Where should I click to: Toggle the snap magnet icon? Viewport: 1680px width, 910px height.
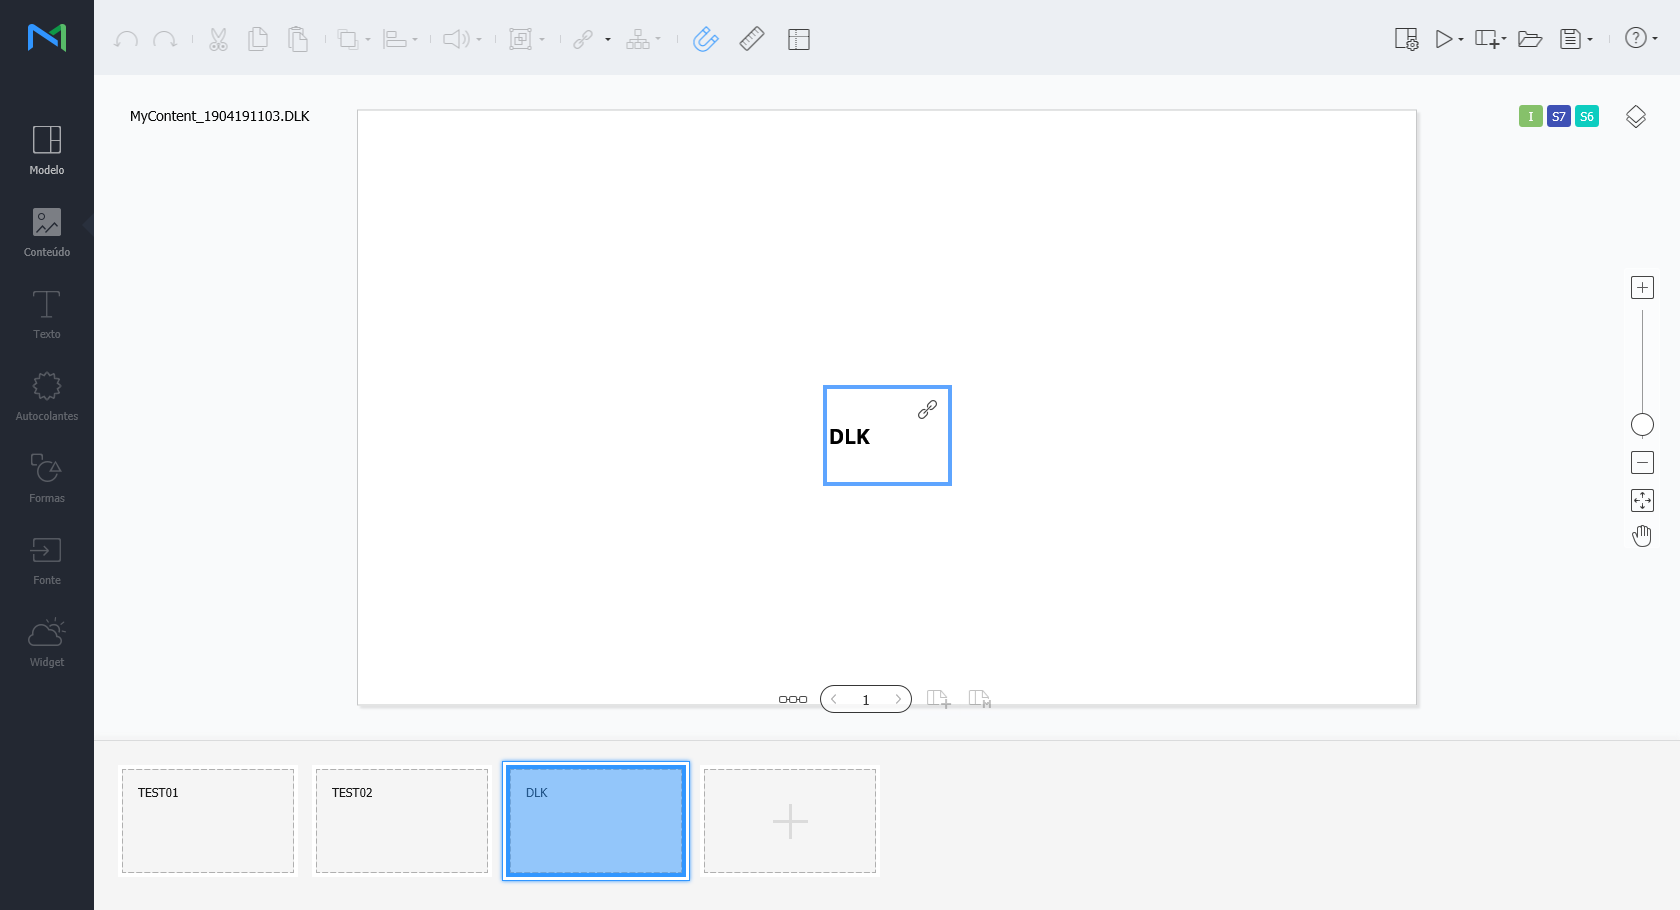[706, 39]
